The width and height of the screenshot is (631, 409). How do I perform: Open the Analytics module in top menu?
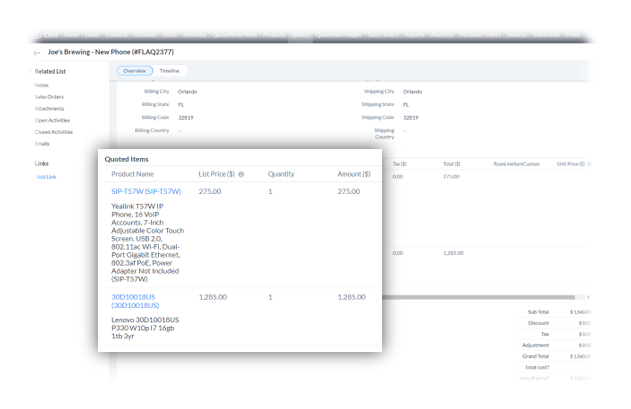tap(440, 36)
